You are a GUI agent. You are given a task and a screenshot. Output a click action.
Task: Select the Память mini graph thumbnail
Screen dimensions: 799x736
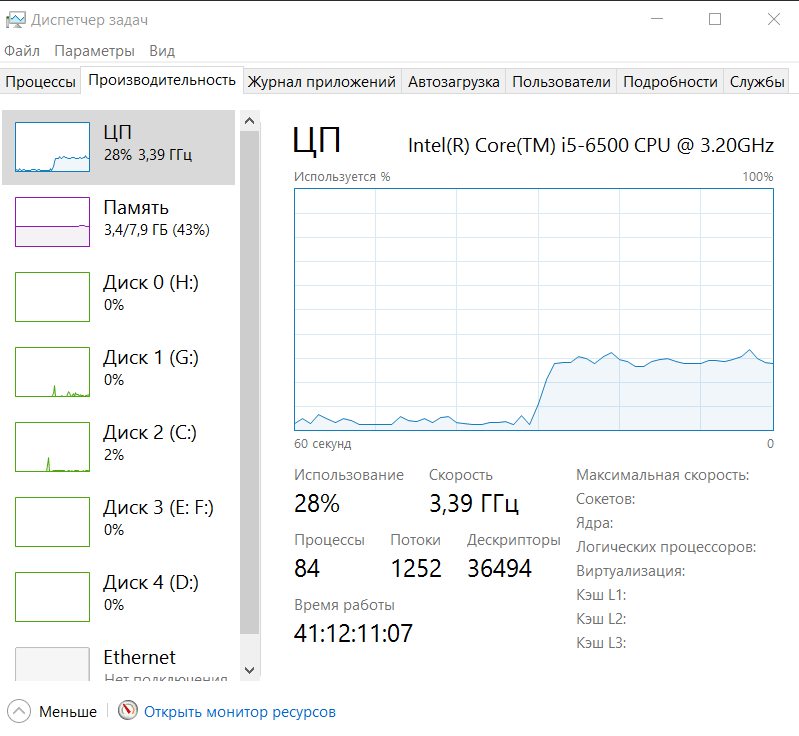(52, 222)
